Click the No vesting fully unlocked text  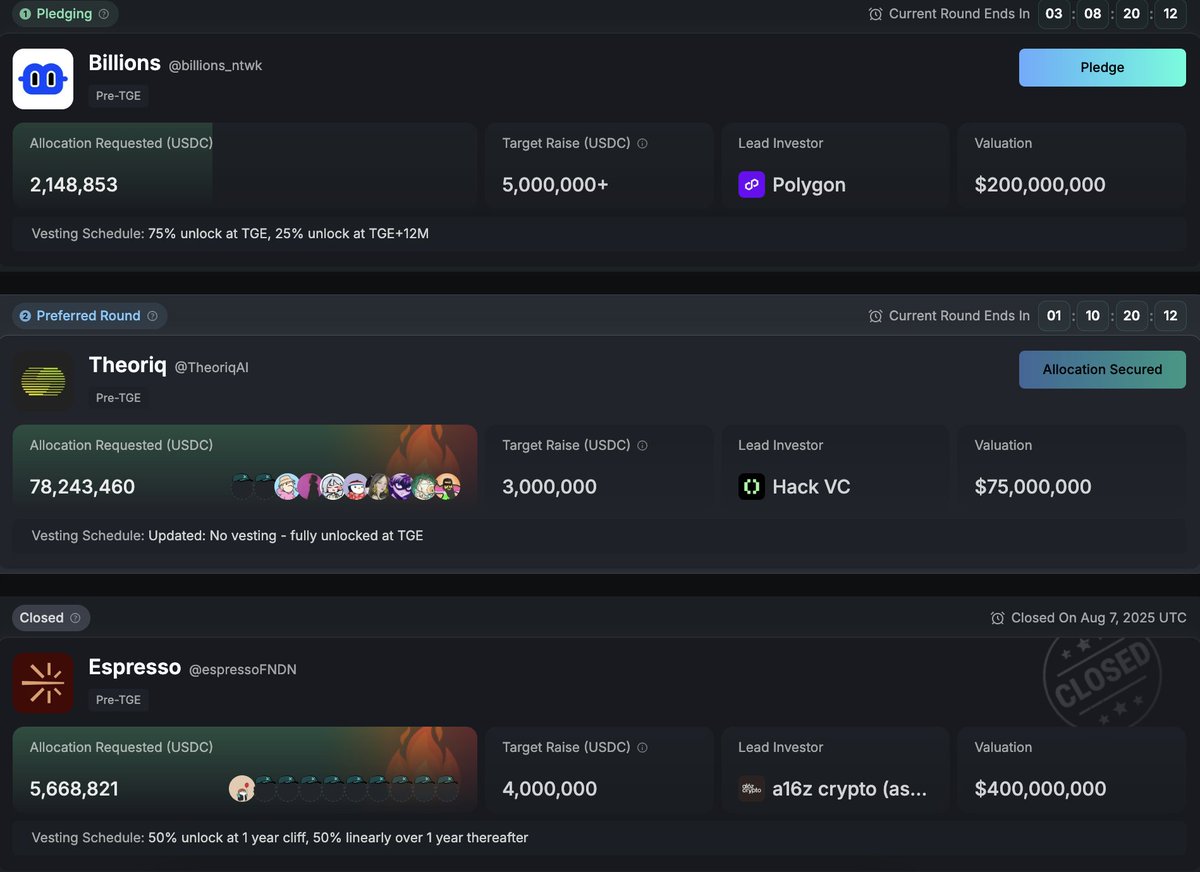pos(285,536)
